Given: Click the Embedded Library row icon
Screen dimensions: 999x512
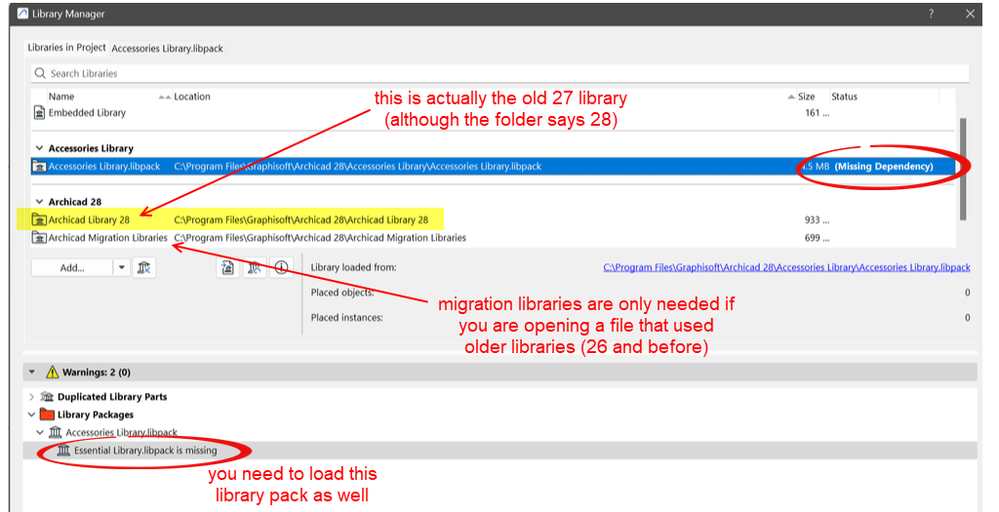Looking at the screenshot, I should pyautogui.click(x=40, y=113).
